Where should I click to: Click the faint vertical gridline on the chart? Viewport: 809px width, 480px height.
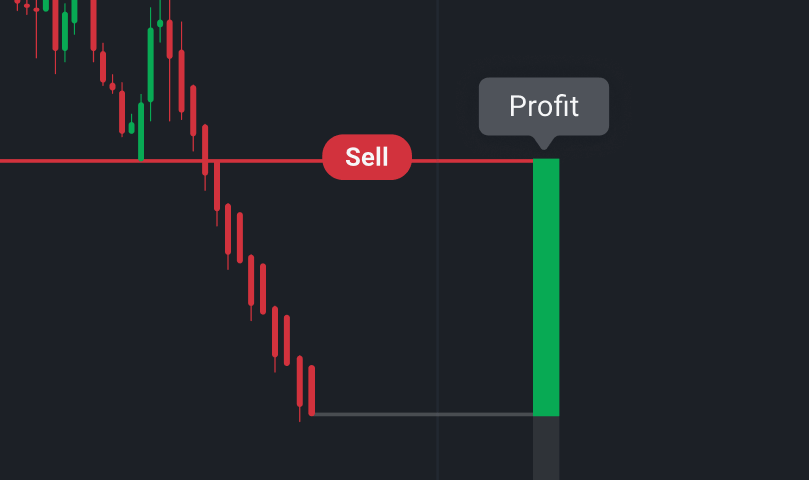coord(437,300)
